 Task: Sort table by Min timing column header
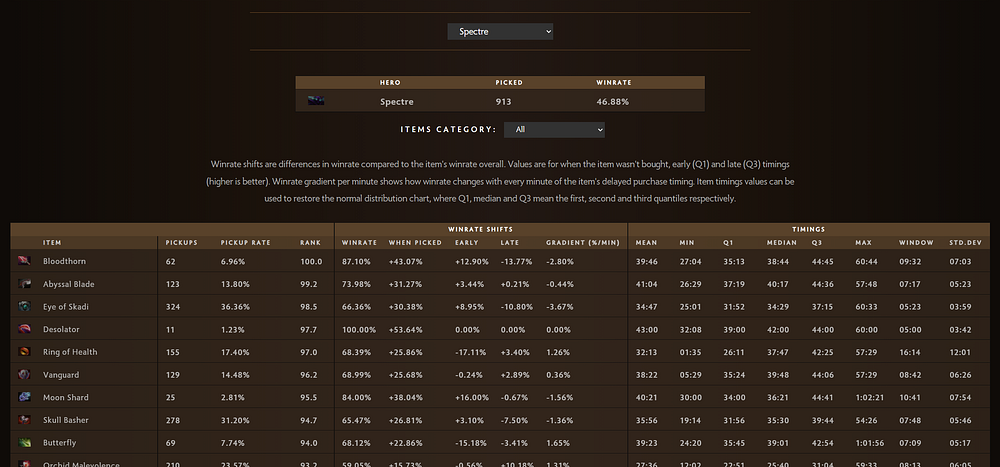coord(686,242)
